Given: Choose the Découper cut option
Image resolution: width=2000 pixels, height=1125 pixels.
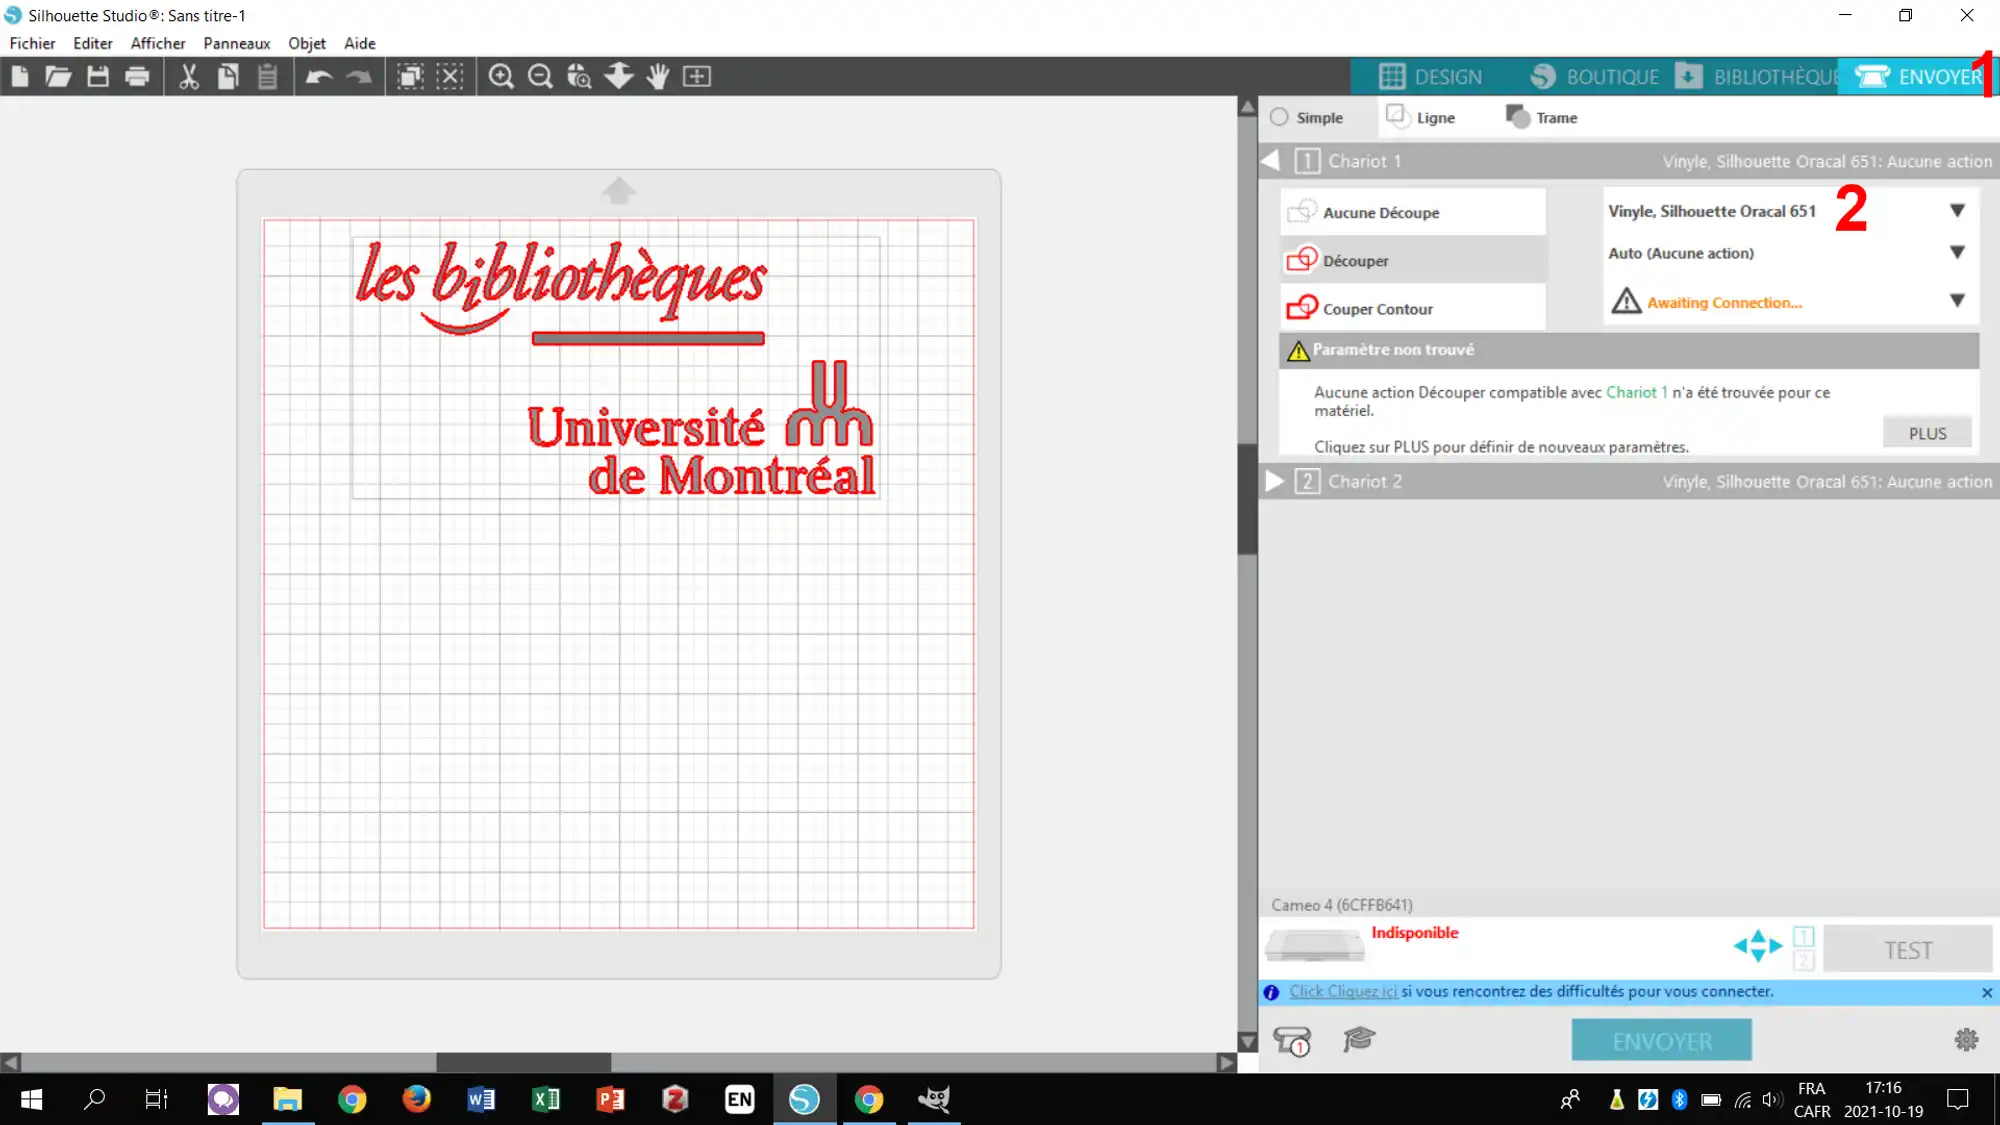Looking at the screenshot, I should click(1412, 260).
